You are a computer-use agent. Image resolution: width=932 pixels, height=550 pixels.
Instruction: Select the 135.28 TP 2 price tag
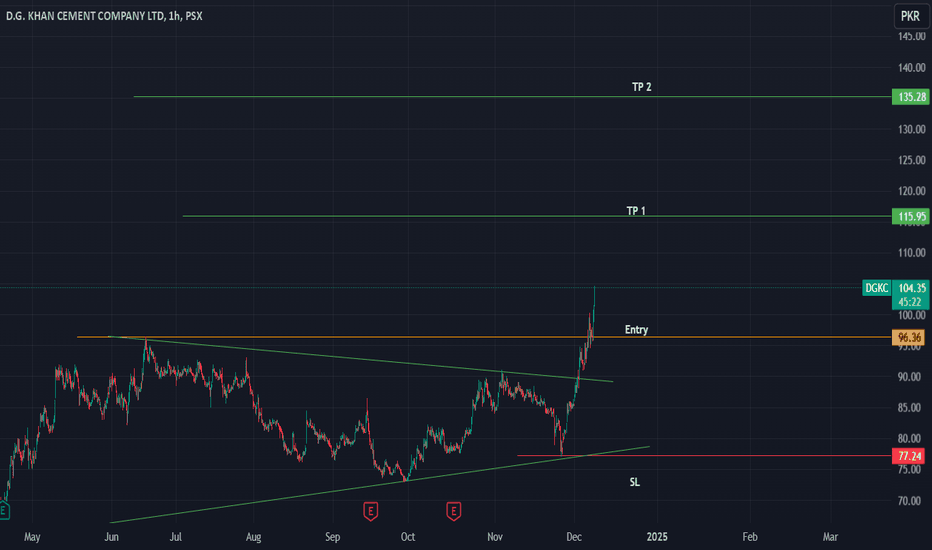point(910,97)
